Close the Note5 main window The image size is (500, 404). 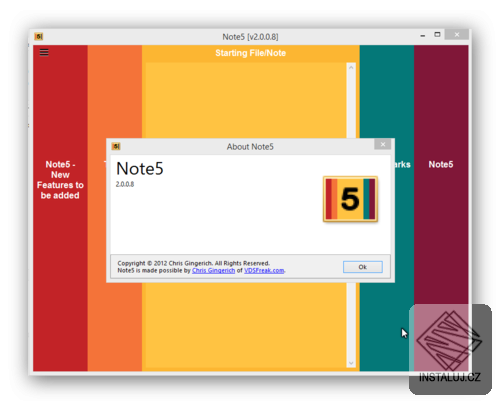[457, 35]
